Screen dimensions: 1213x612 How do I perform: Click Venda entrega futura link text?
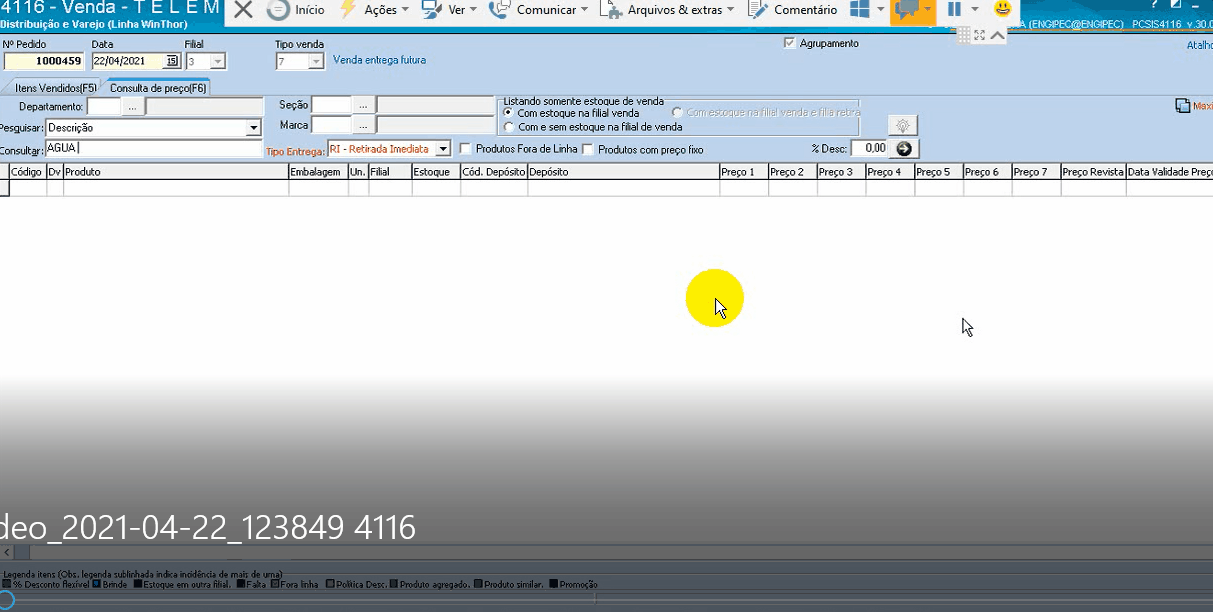[379, 60]
